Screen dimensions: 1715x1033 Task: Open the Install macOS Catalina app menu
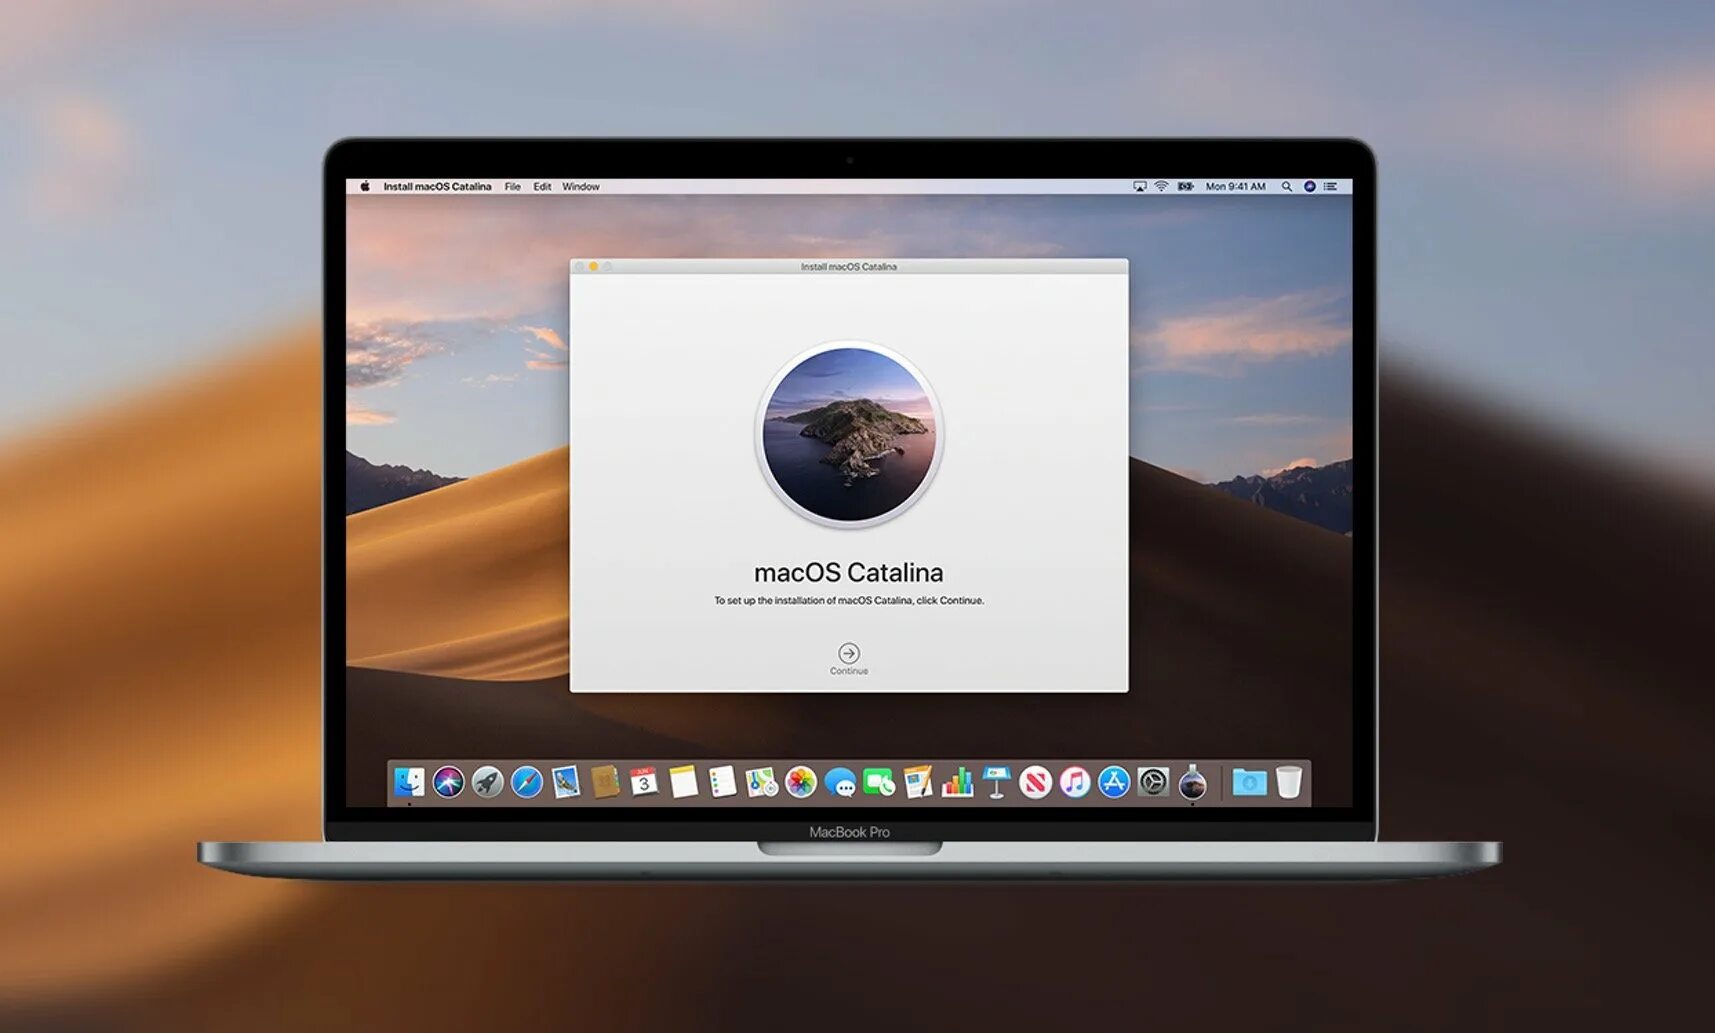[437, 187]
